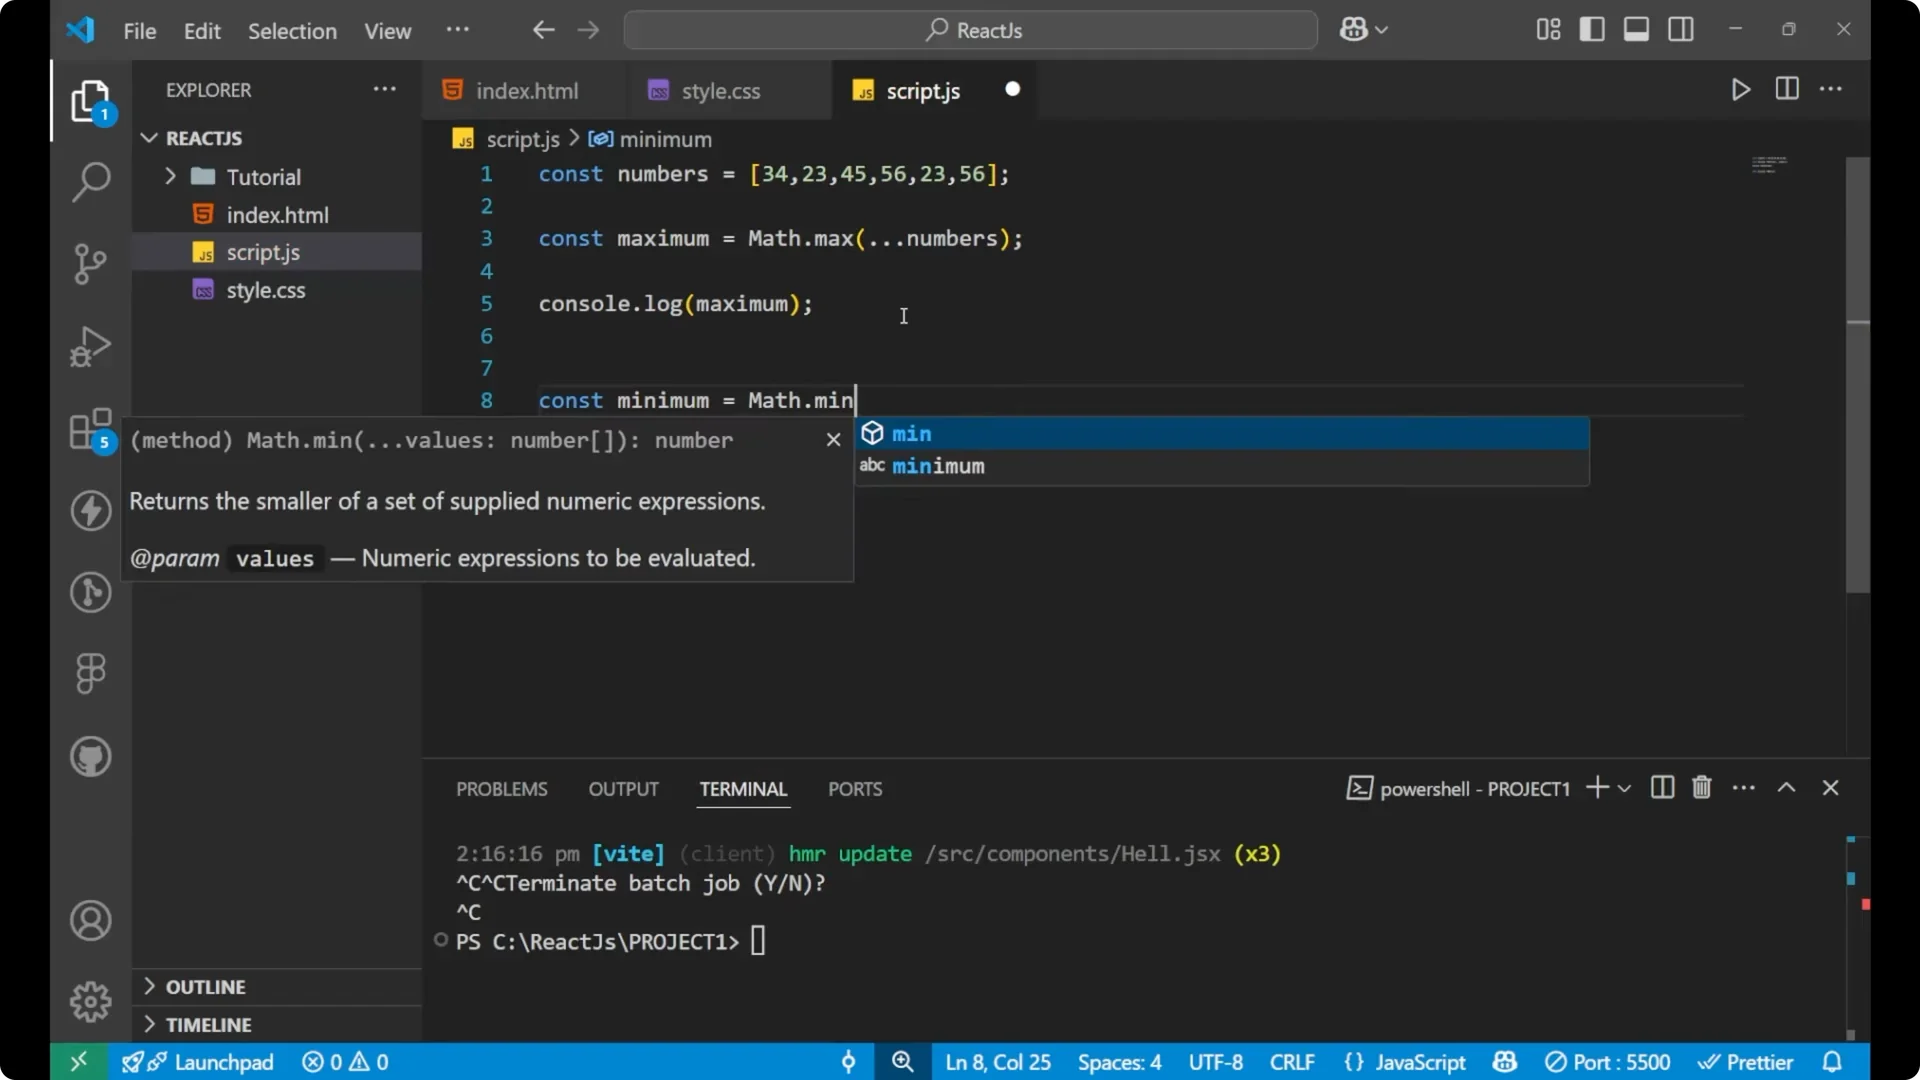Image resolution: width=1920 pixels, height=1080 pixels.
Task: Open the Selection menu
Action: (x=292, y=31)
